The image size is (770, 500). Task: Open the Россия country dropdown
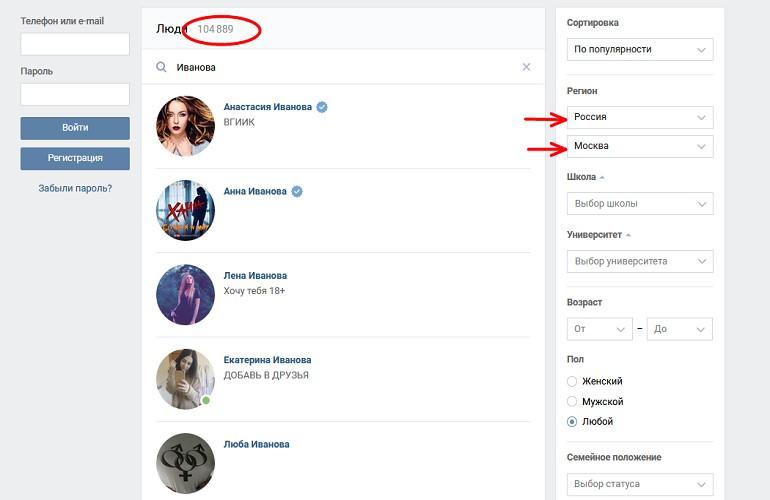click(x=640, y=117)
